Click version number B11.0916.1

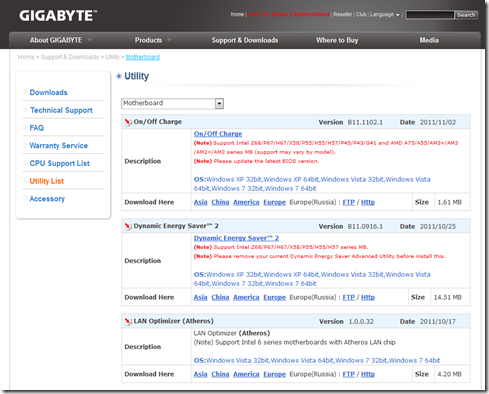click(x=365, y=227)
